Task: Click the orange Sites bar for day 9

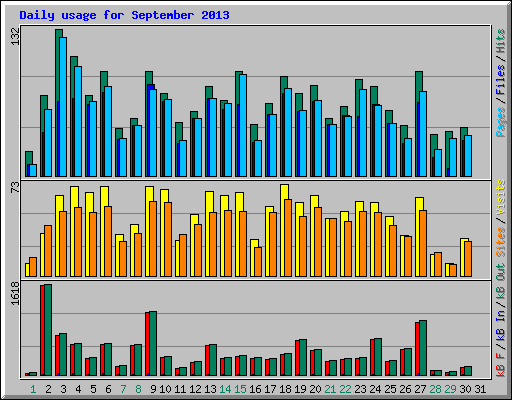Action: 153,239
